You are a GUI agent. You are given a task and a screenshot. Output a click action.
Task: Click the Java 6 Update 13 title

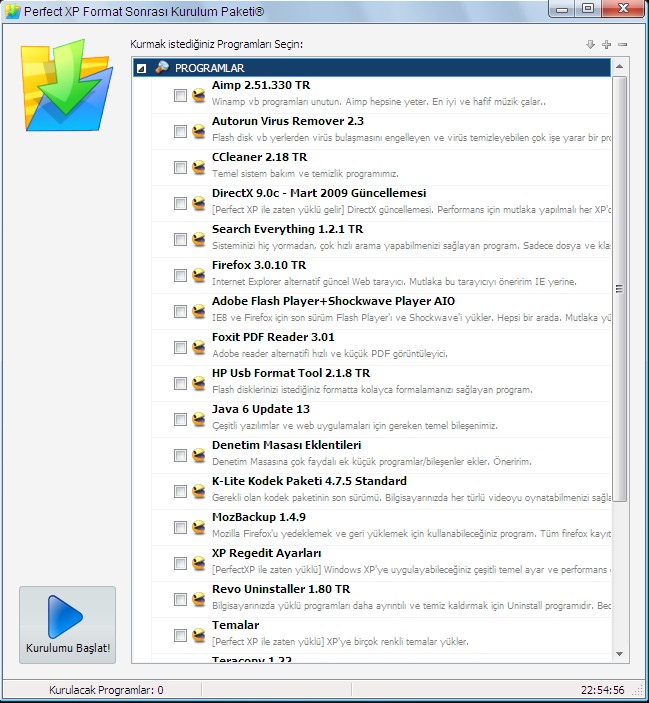pyautogui.click(x=261, y=409)
